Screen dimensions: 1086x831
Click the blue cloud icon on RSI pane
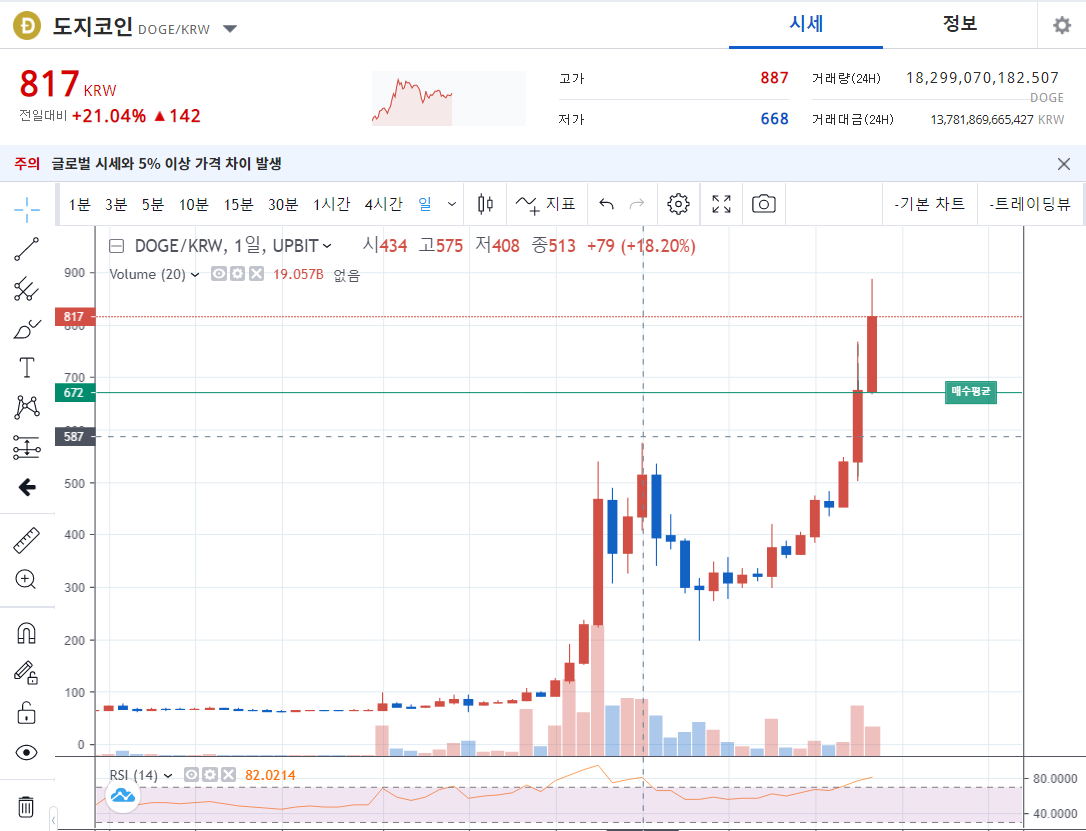pos(123,795)
